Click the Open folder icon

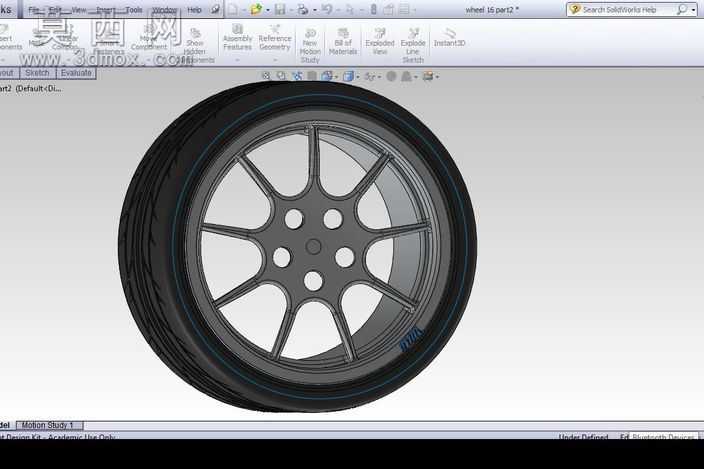coord(256,9)
